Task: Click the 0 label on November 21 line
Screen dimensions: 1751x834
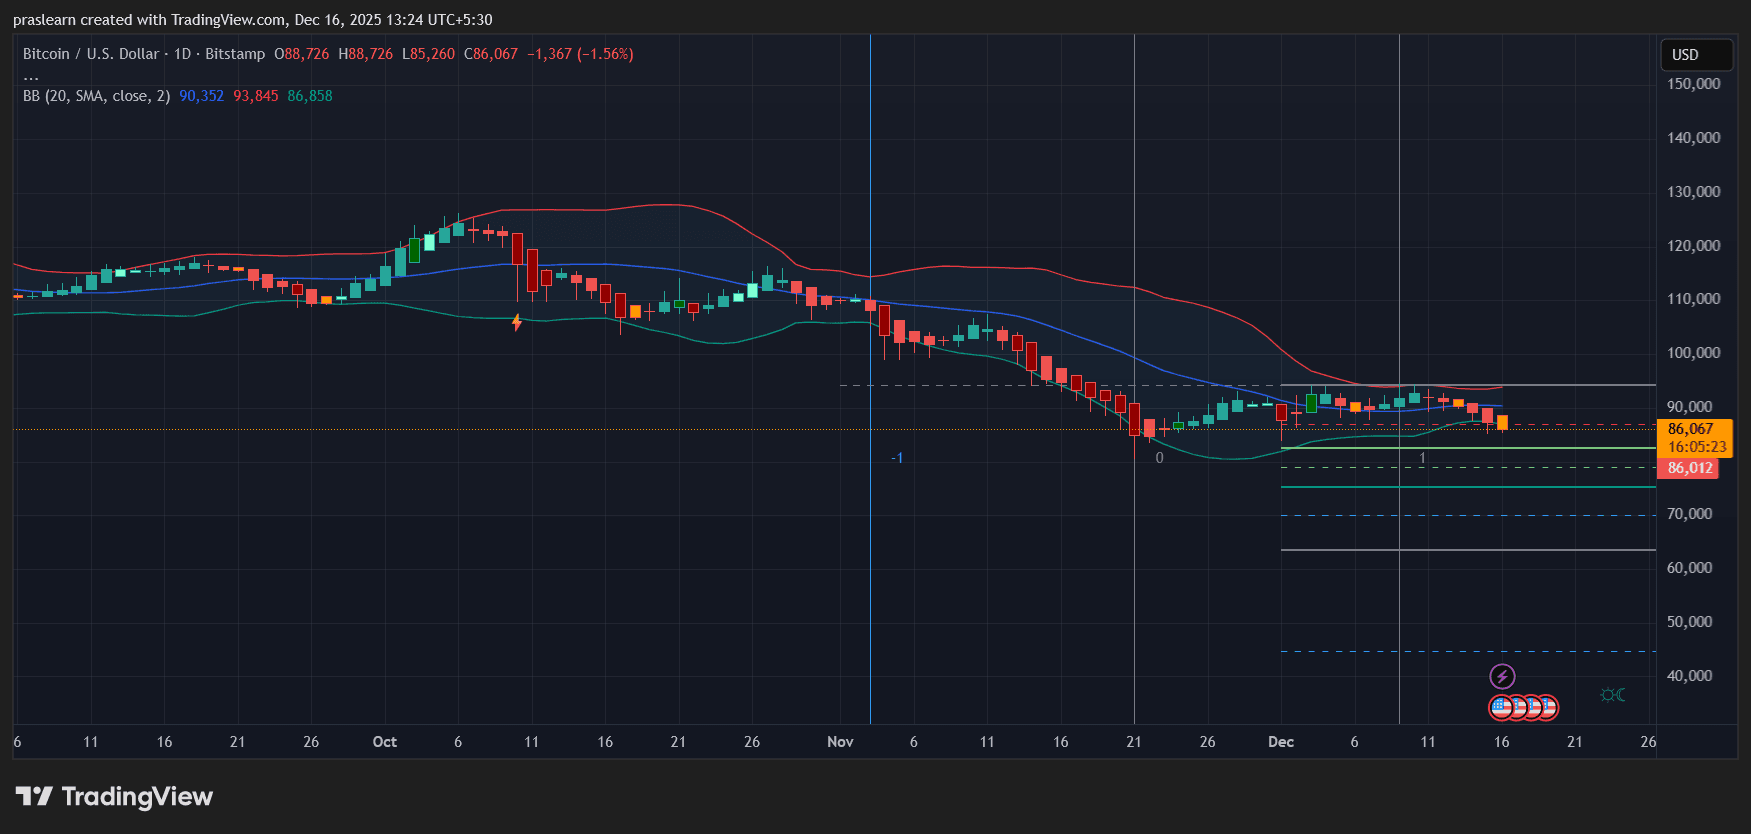Action: [1159, 458]
